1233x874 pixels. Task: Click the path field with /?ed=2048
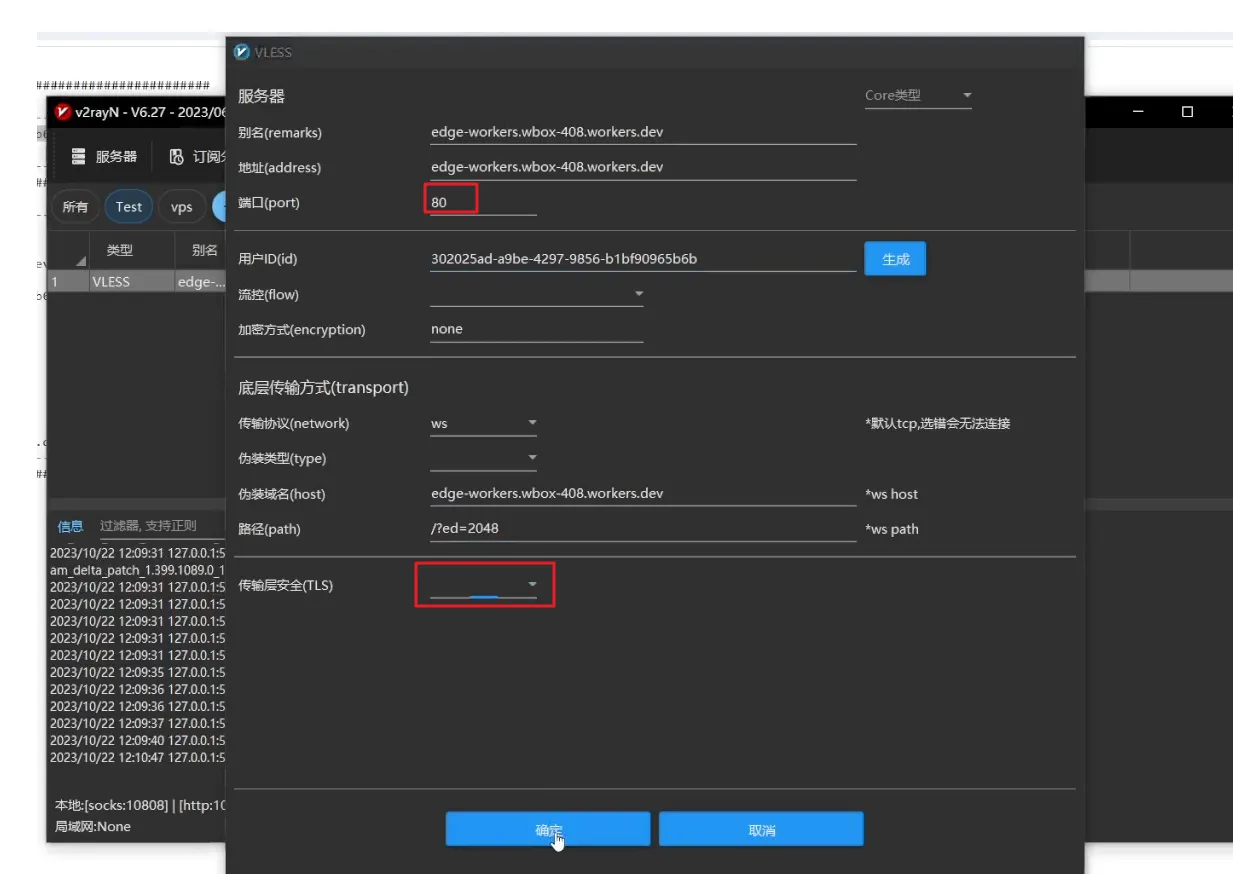643,528
